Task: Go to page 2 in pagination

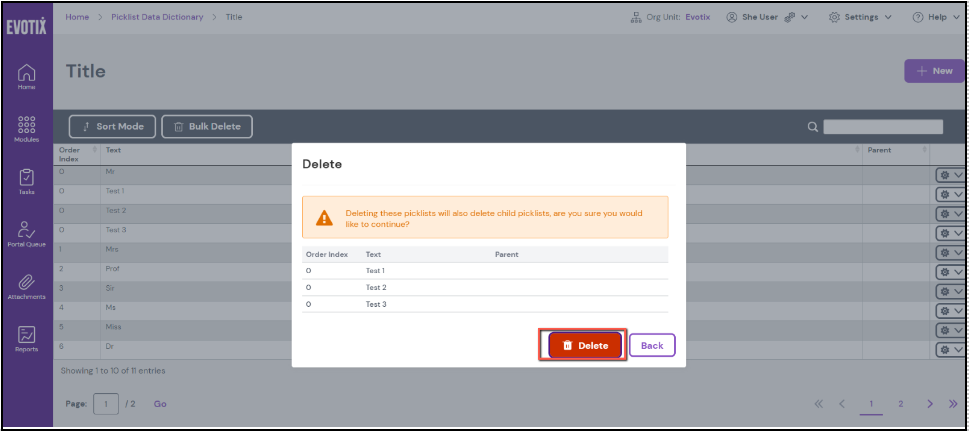Action: [900, 404]
